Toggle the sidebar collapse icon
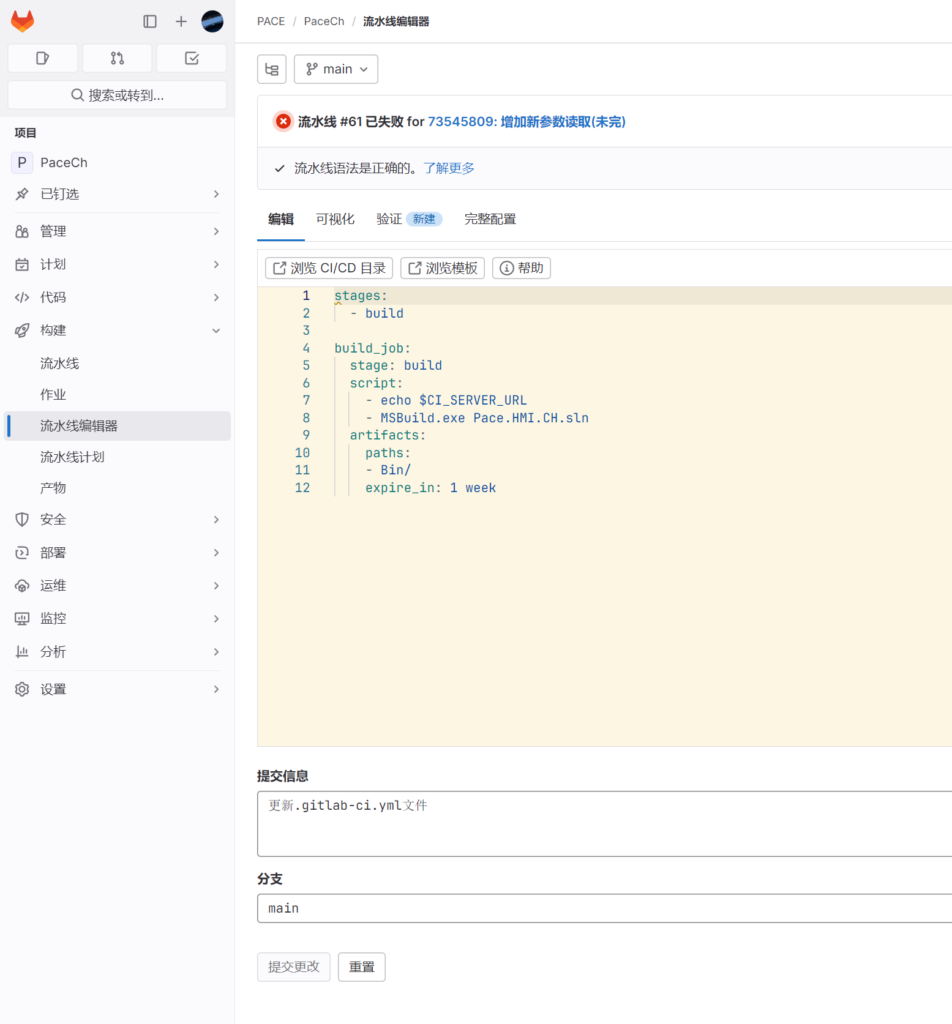Viewport: 952px width, 1024px height. 150,21
